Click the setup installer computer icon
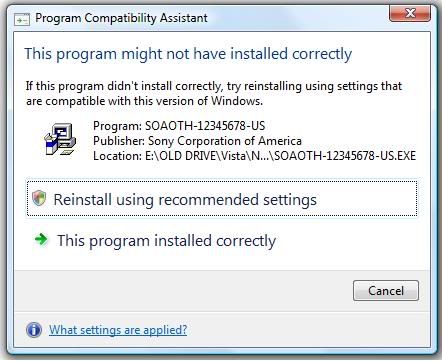Viewport: 442px width, 361px height. [60, 139]
